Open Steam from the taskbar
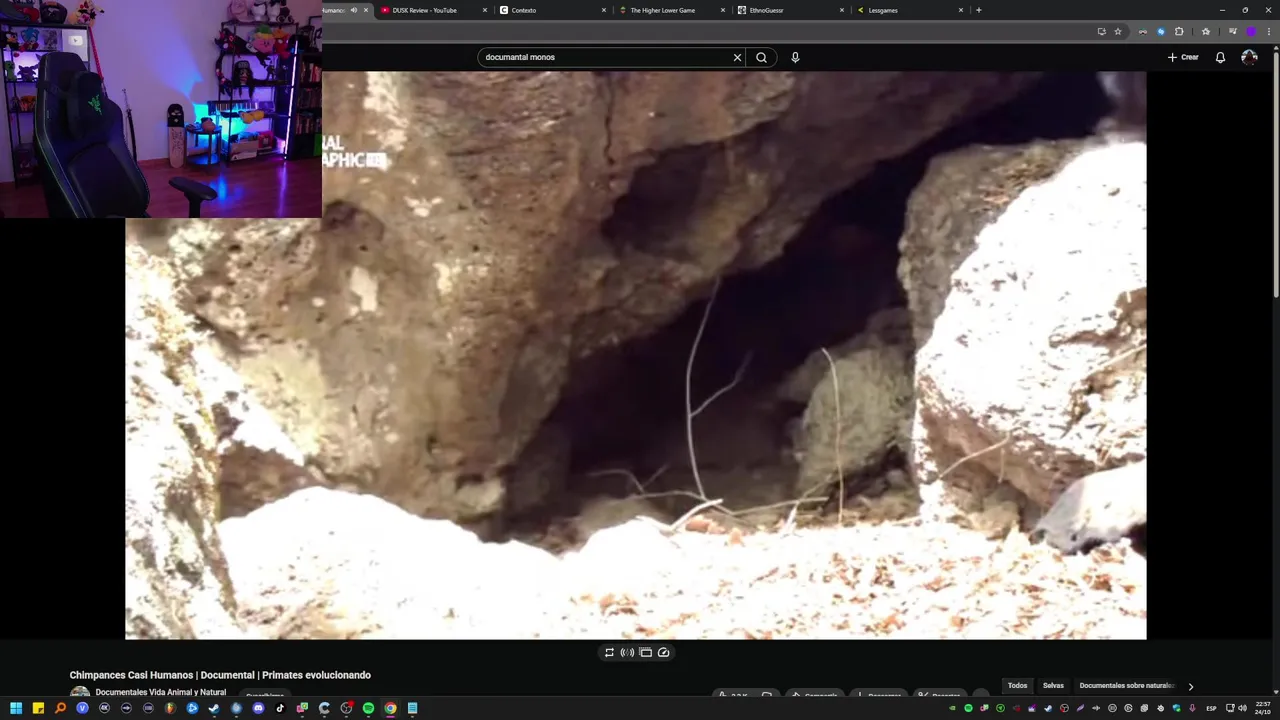Viewport: 1280px width, 720px height. coord(214,708)
